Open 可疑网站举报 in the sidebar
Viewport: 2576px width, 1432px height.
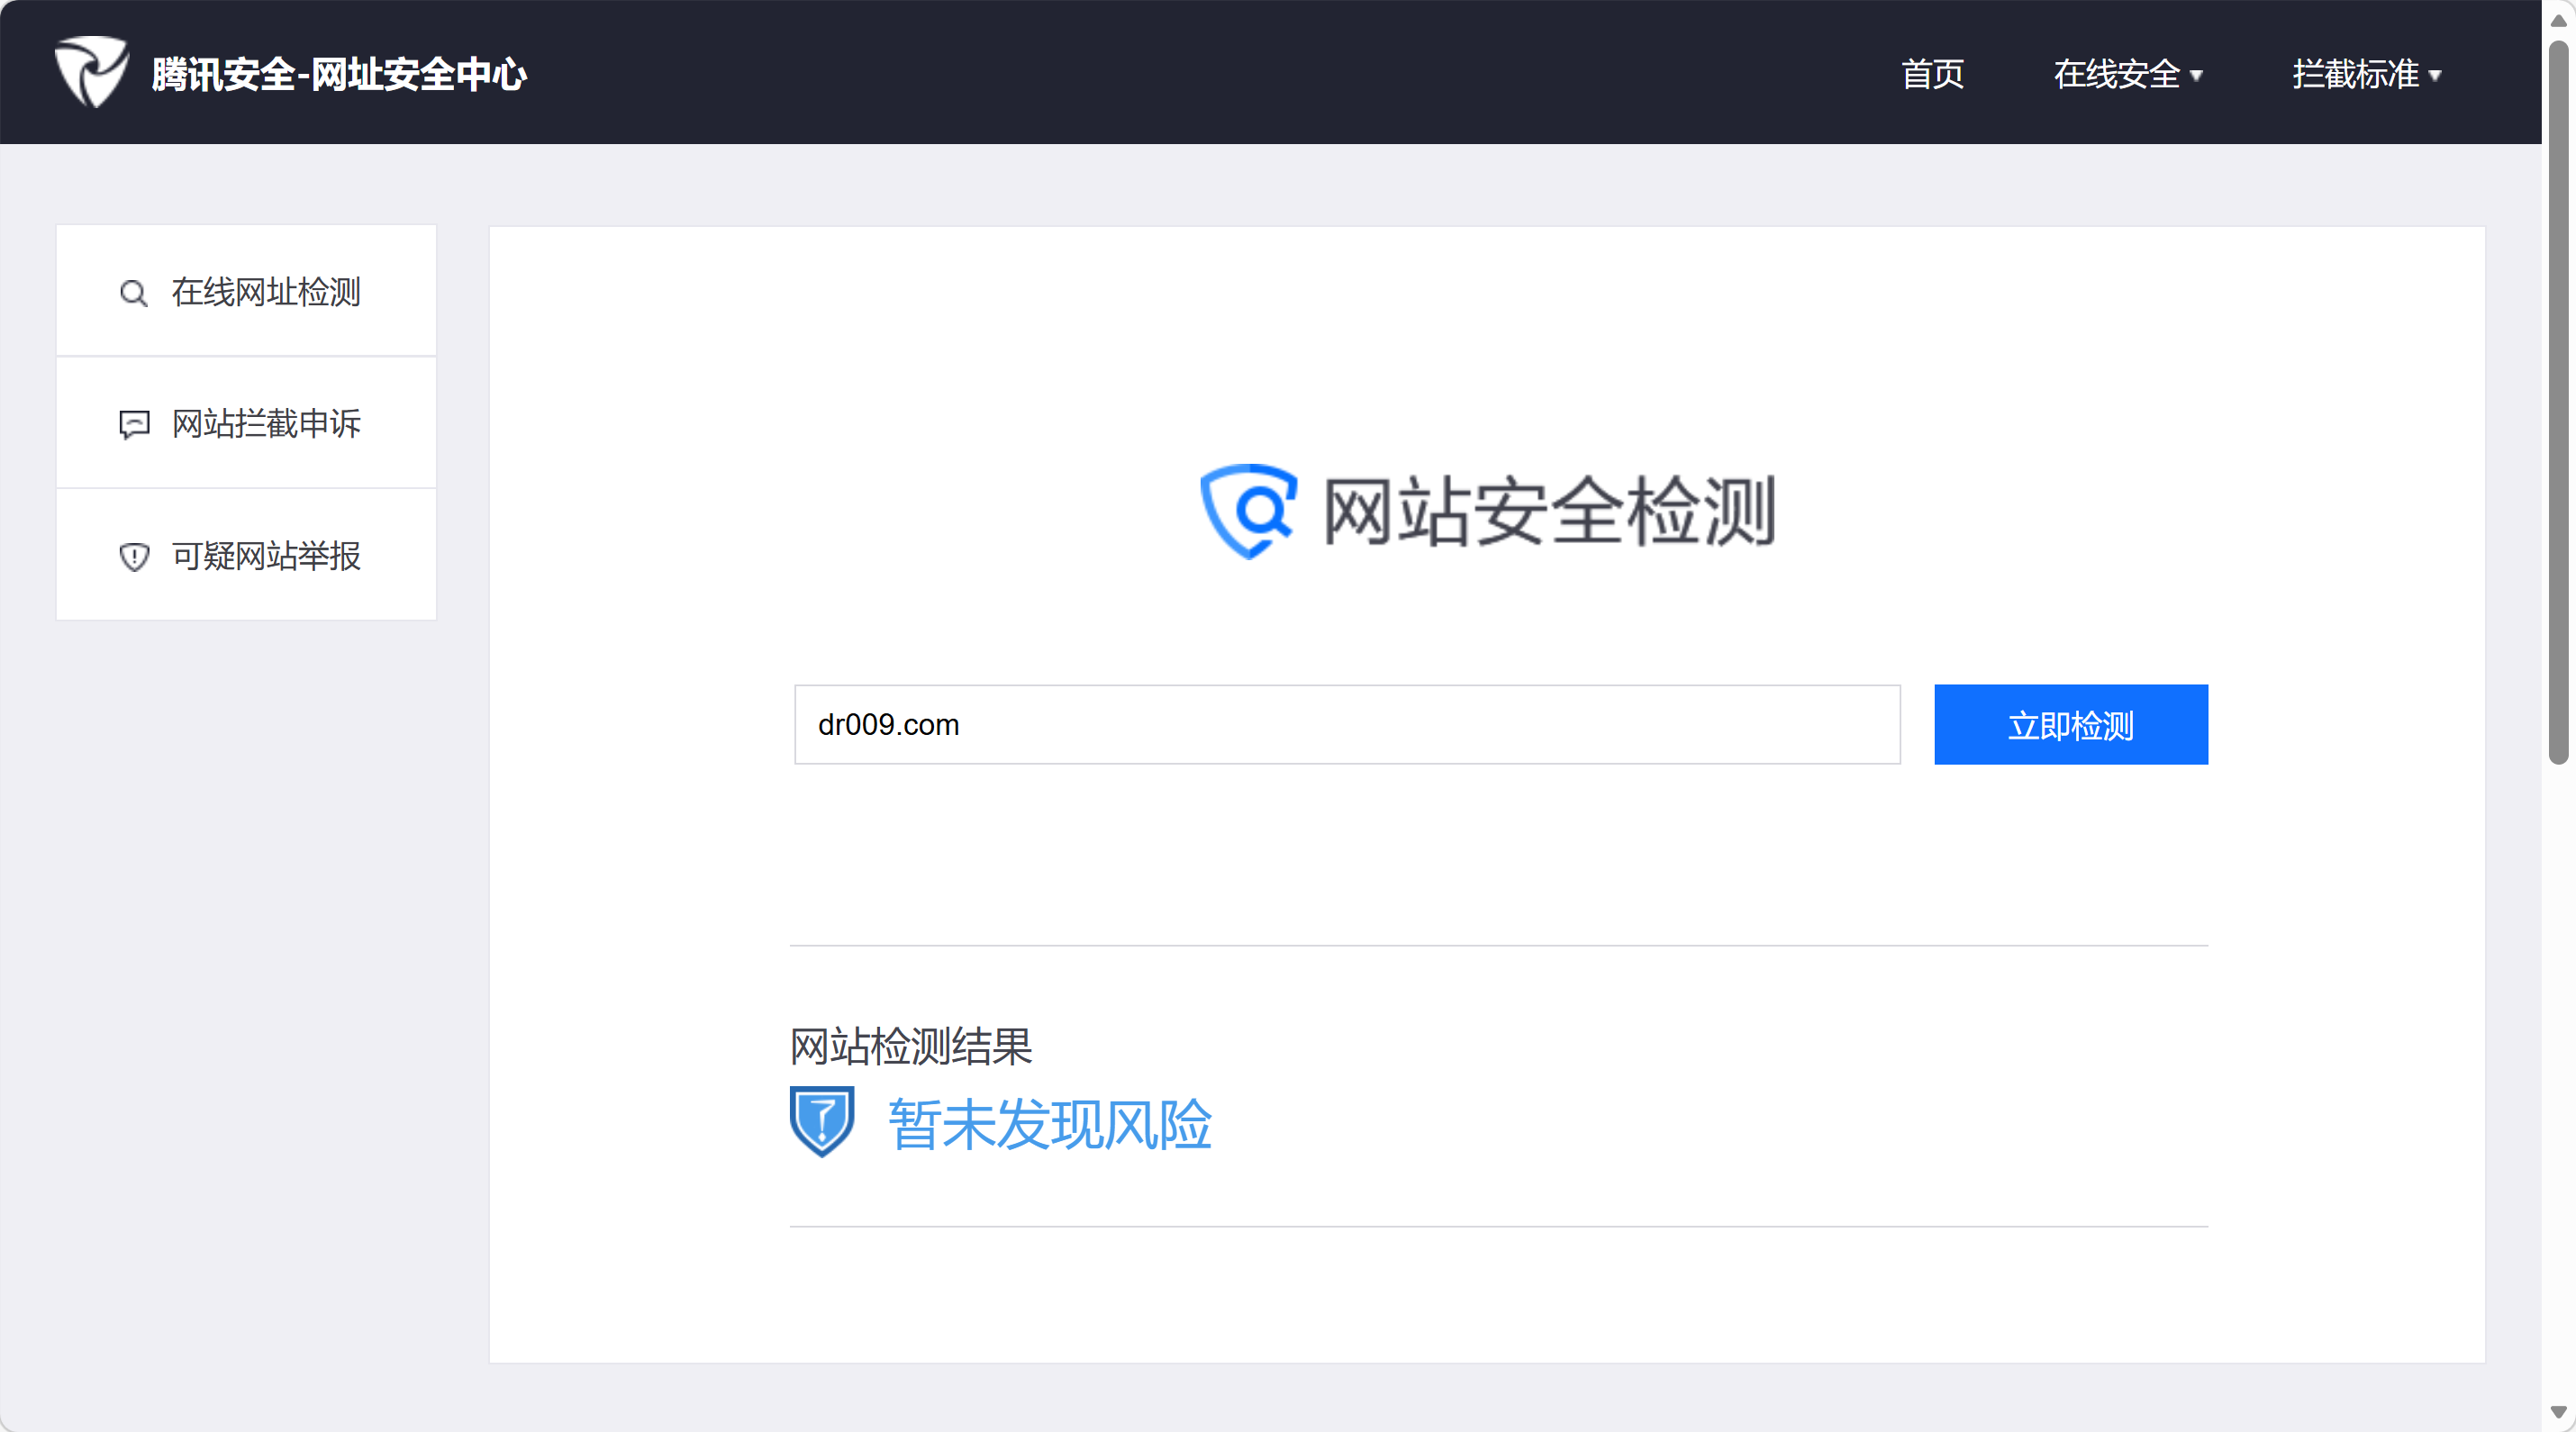coord(265,556)
